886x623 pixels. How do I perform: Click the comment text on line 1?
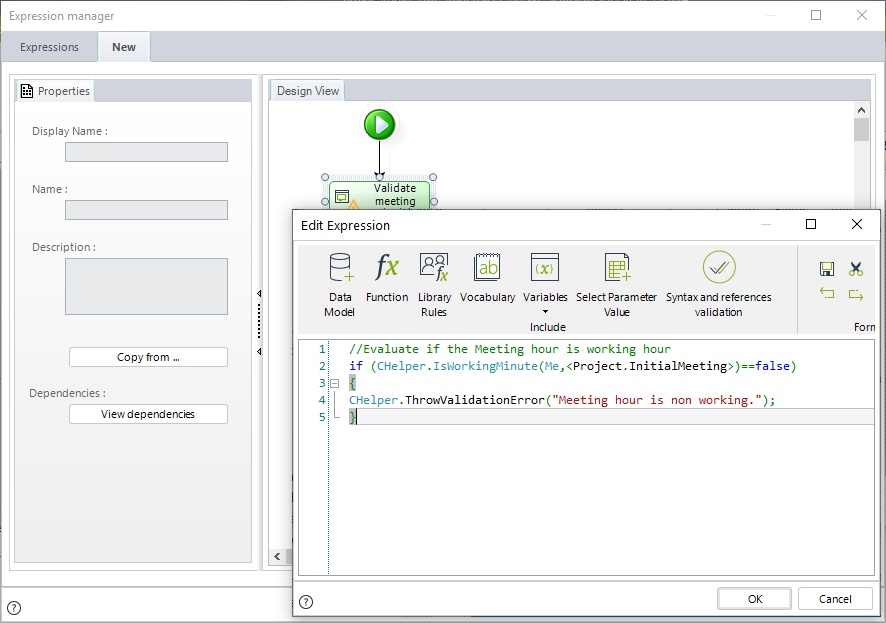point(510,349)
